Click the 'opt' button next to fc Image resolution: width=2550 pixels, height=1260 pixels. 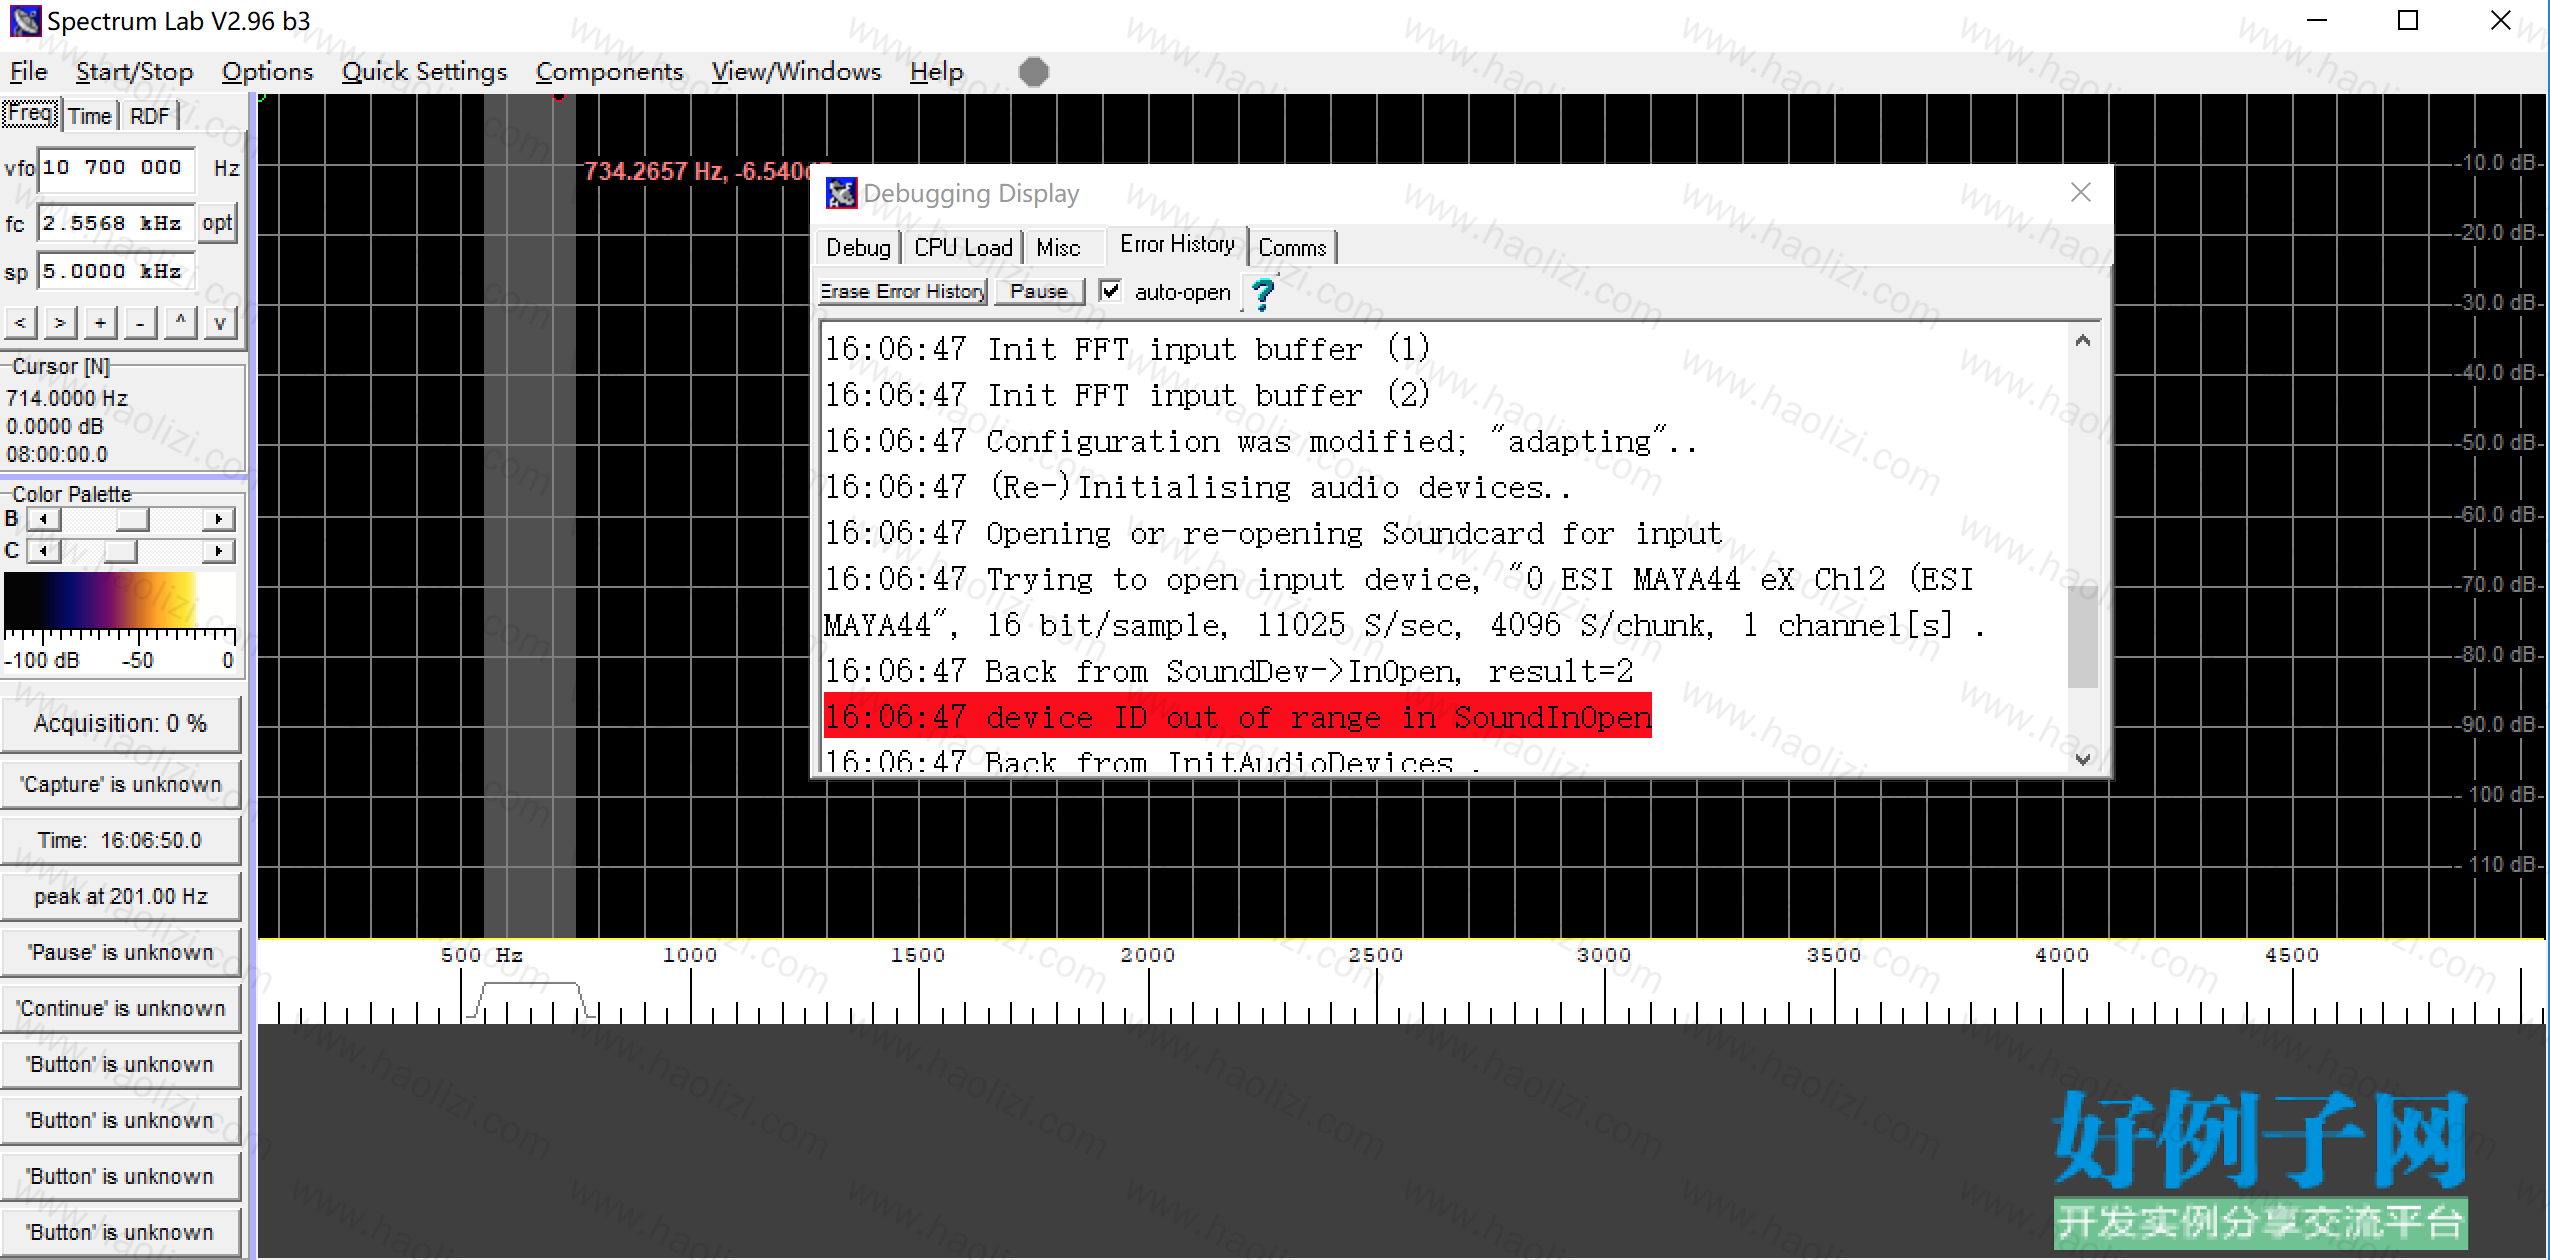coord(217,222)
